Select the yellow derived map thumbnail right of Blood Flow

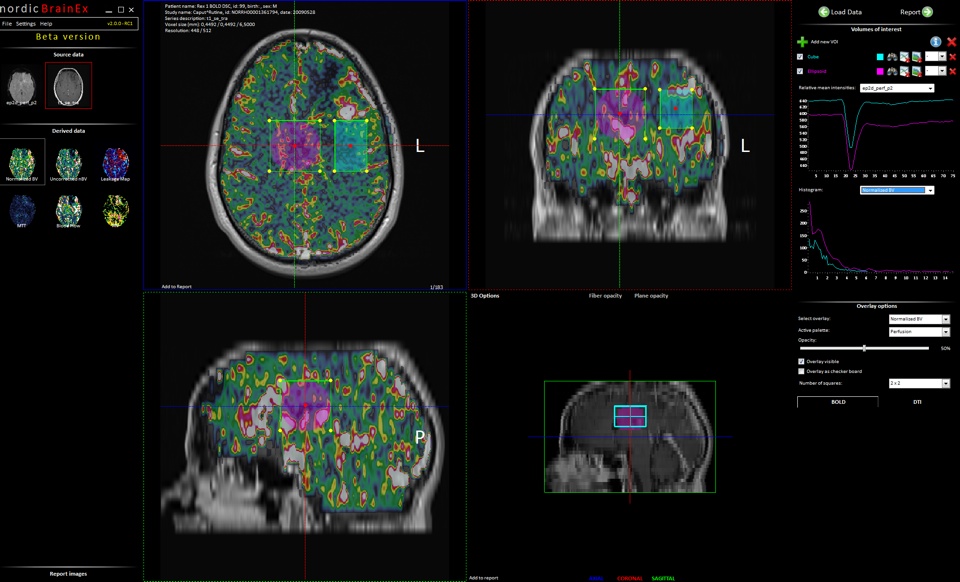[115, 210]
